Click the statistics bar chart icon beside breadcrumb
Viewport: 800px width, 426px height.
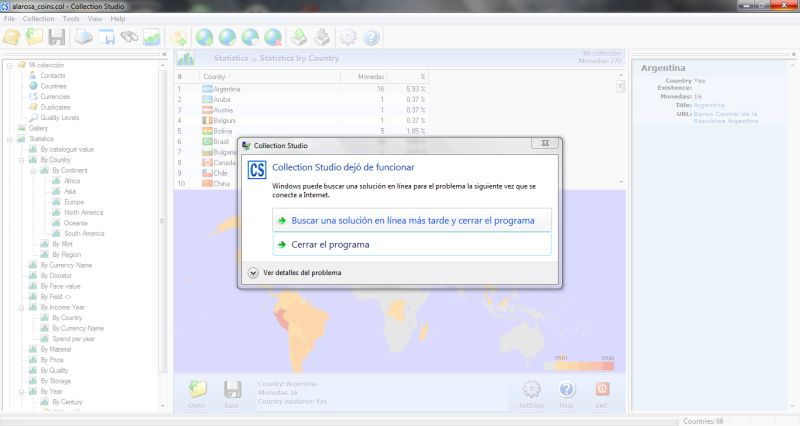pyautogui.click(x=186, y=59)
